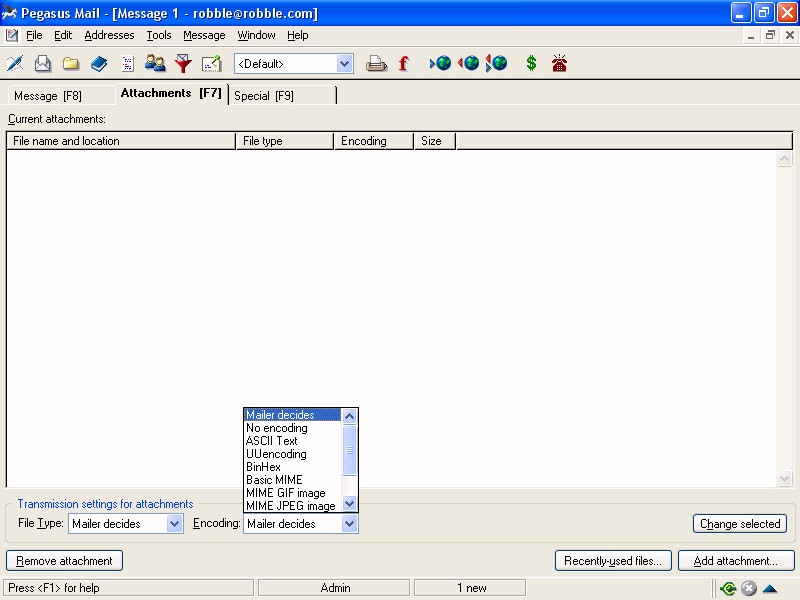The height and width of the screenshot is (600, 800).
Task: Click the Pegasus horse title bar icon
Action: 9,13
